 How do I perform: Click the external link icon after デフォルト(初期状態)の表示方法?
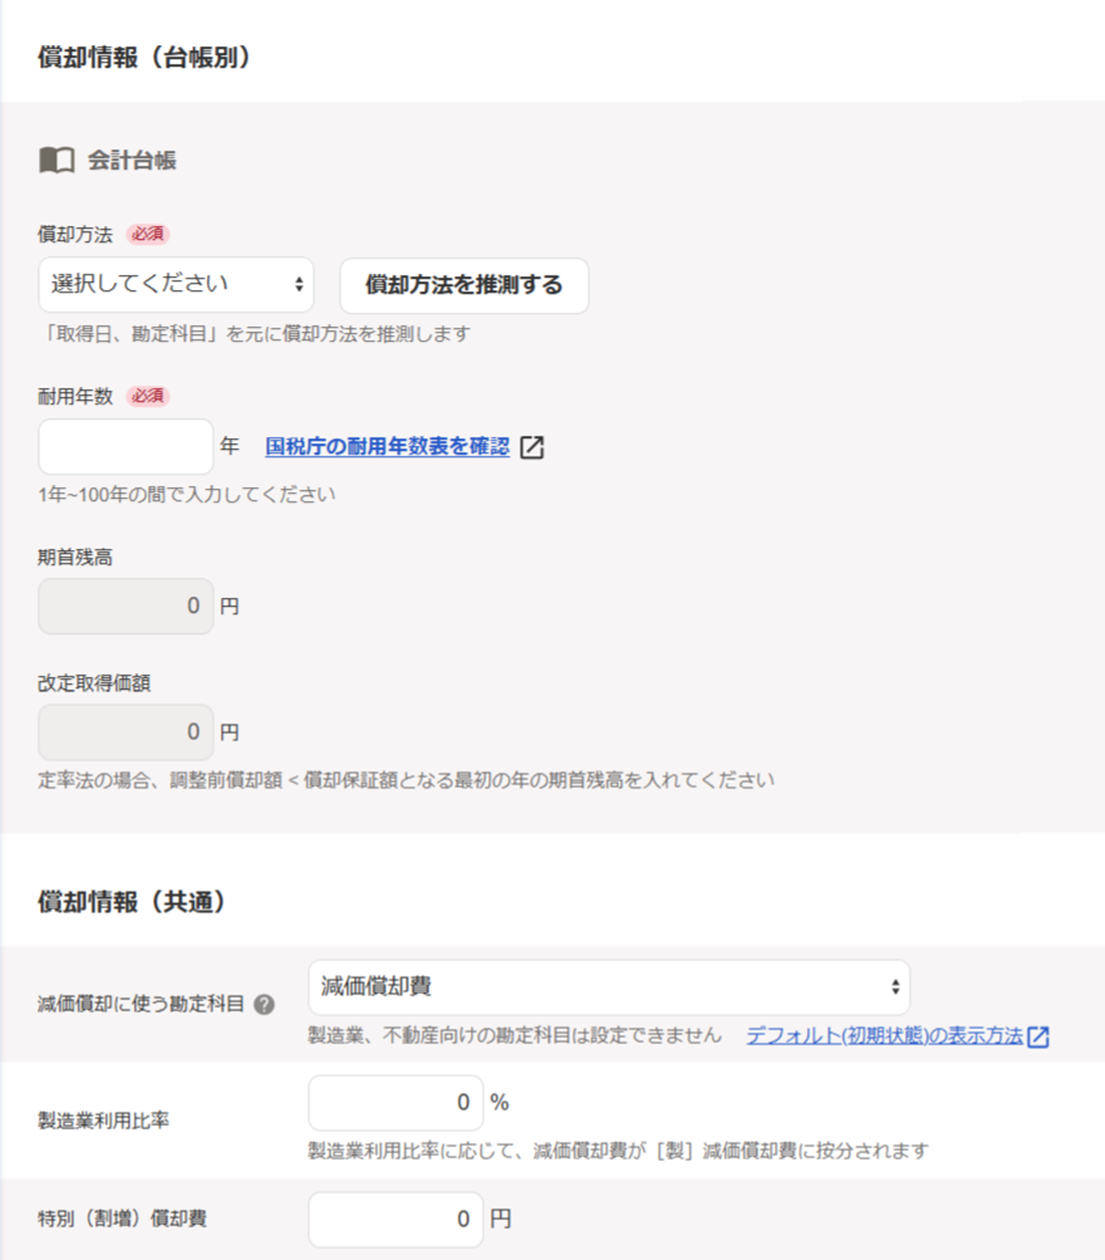[1038, 1037]
